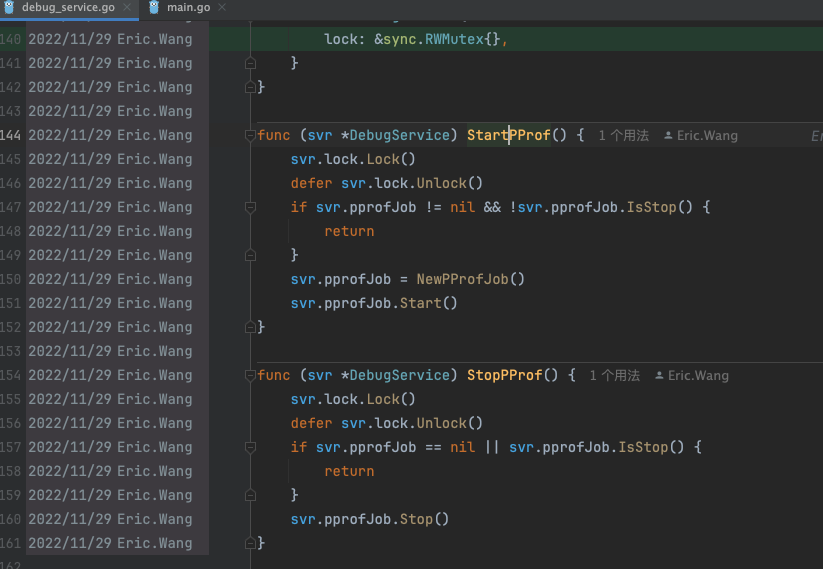The width and height of the screenshot is (823, 569).
Task: Select the debug_service.go tab
Action: pyautogui.click(x=68, y=8)
